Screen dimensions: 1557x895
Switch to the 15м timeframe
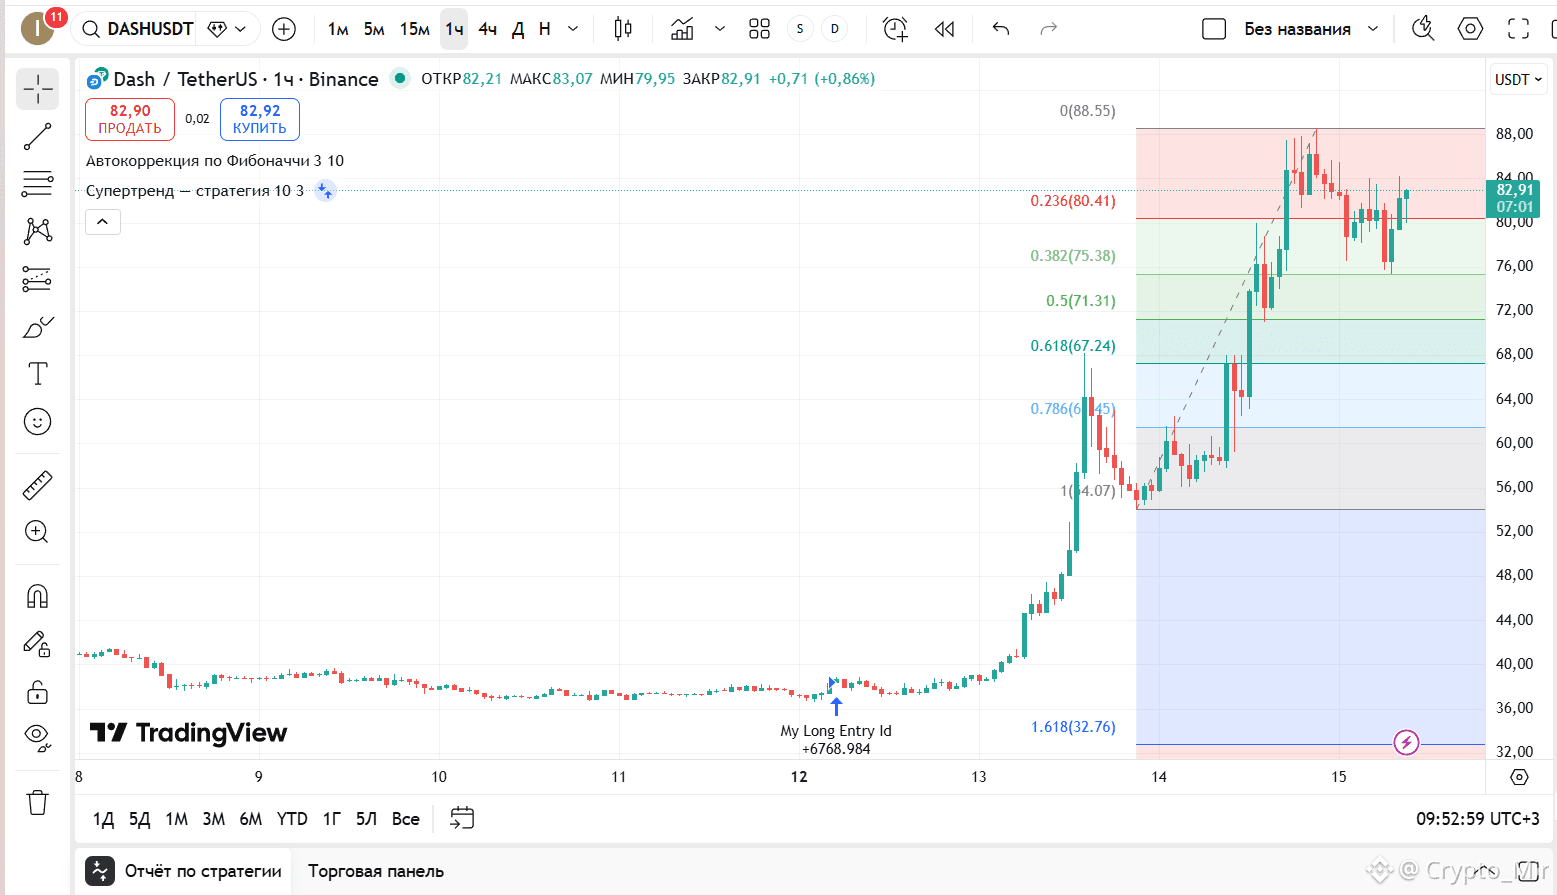pos(415,29)
